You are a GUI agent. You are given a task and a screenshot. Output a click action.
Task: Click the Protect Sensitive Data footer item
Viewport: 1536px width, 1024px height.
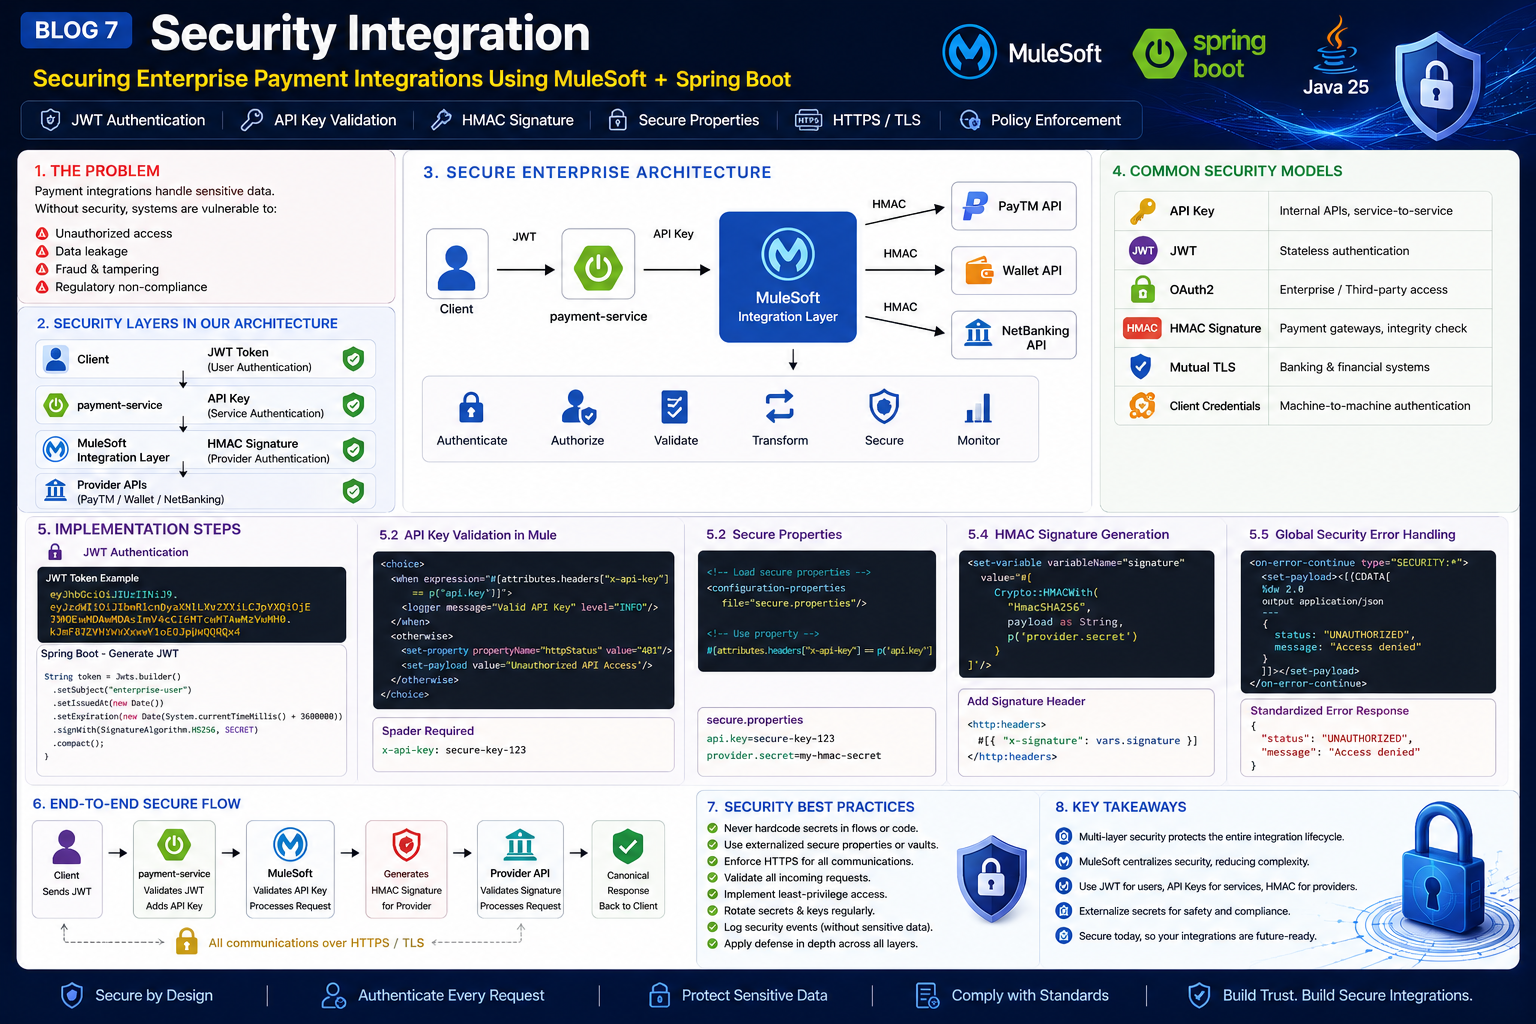coord(738,995)
